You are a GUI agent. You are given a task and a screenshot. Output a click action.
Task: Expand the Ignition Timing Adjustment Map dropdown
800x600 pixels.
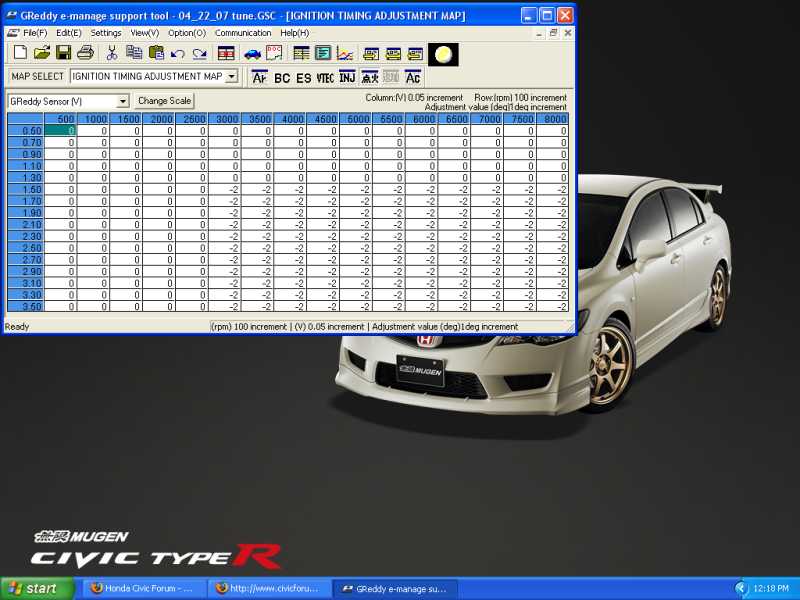click(231, 76)
